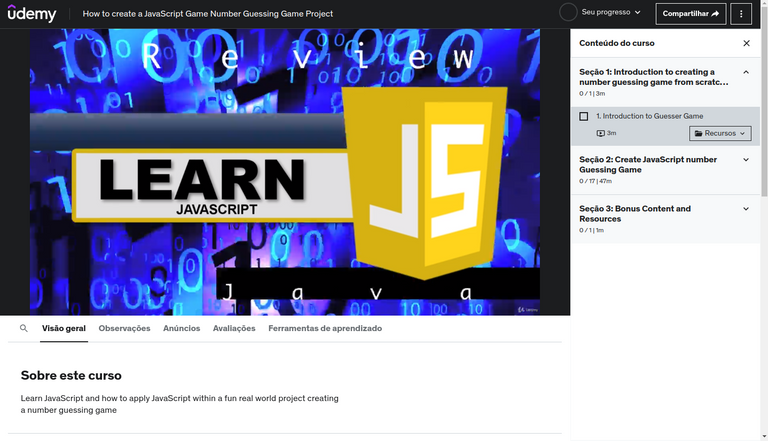
Task: Go to the Avaliações tab
Action: tap(234, 328)
